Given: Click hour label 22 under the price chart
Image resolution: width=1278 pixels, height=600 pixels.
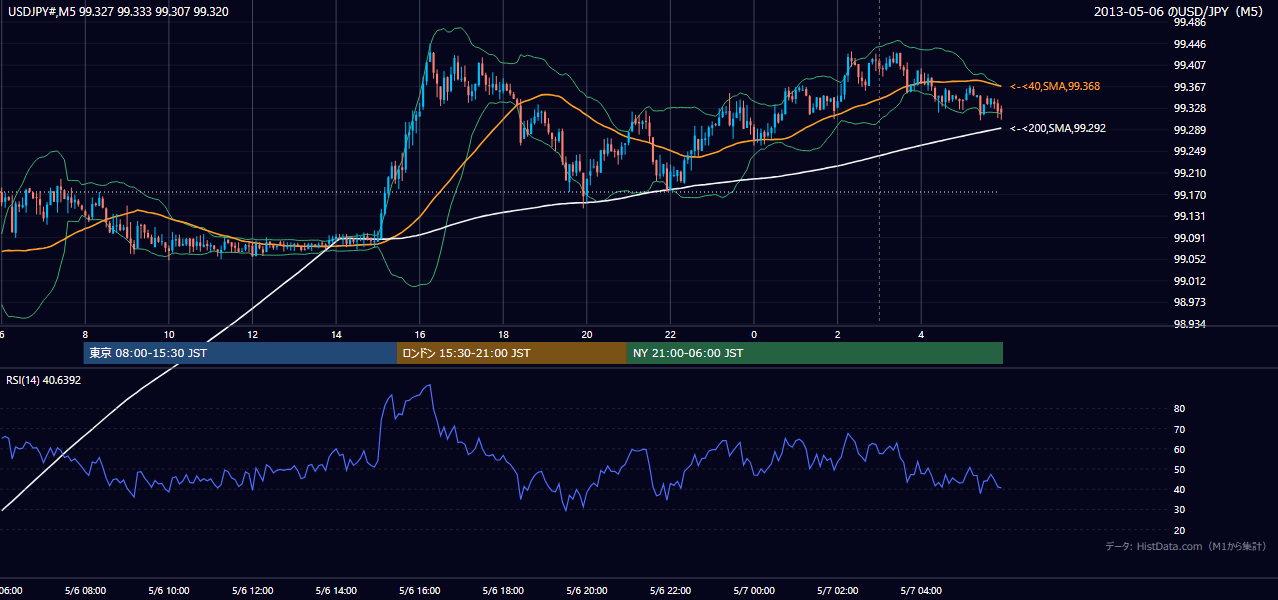Looking at the screenshot, I should [670, 335].
